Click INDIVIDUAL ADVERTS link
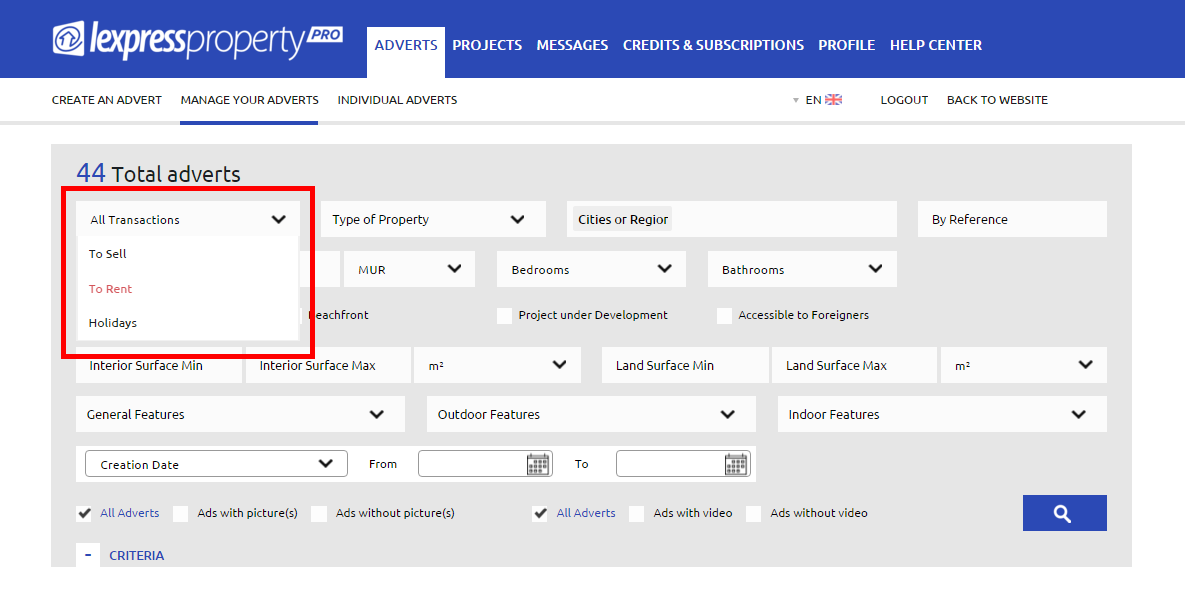The width and height of the screenshot is (1185, 590). point(398,100)
